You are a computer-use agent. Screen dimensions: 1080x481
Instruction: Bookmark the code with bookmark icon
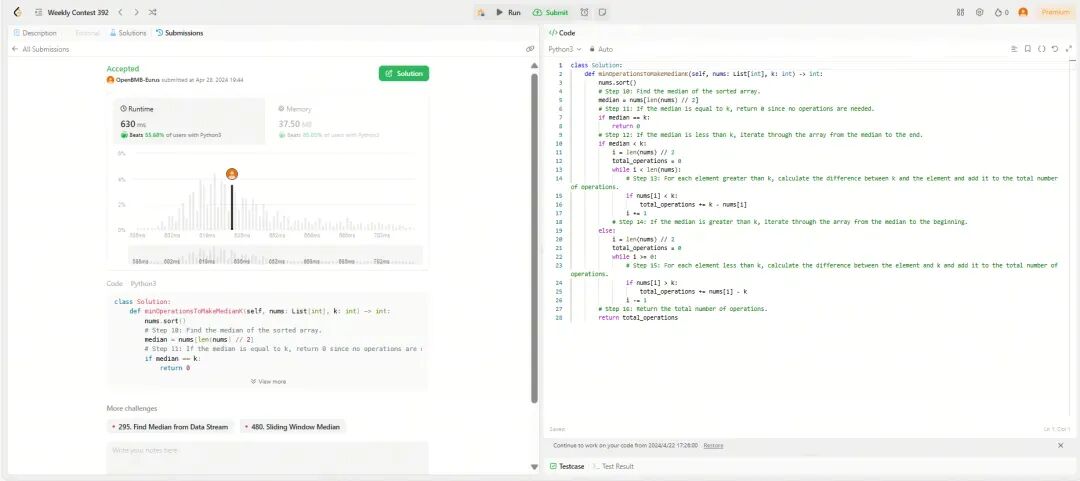[1028, 49]
